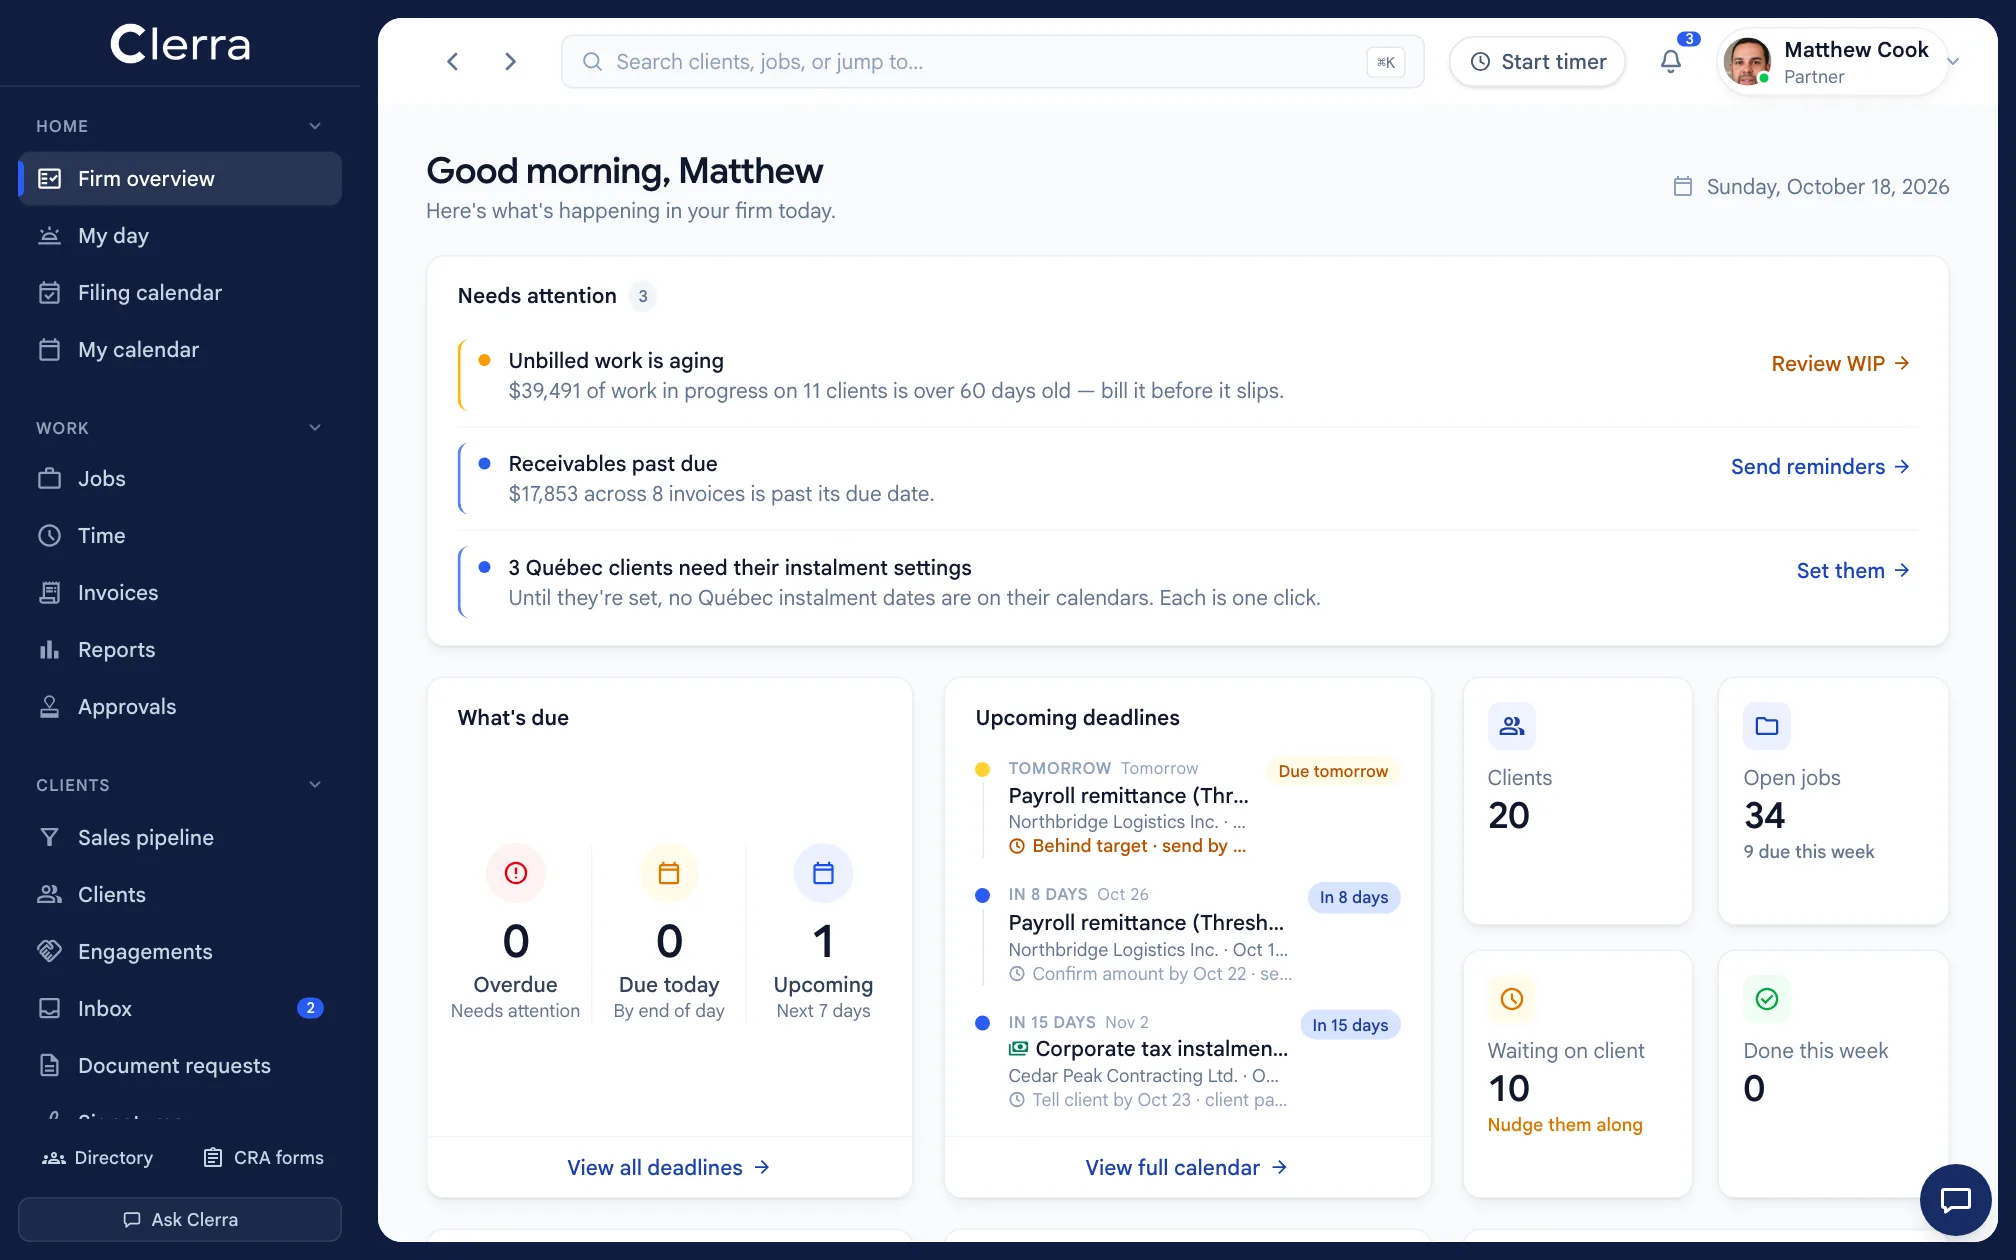
Task: Click the Overdue alert icon
Action: pos(516,873)
